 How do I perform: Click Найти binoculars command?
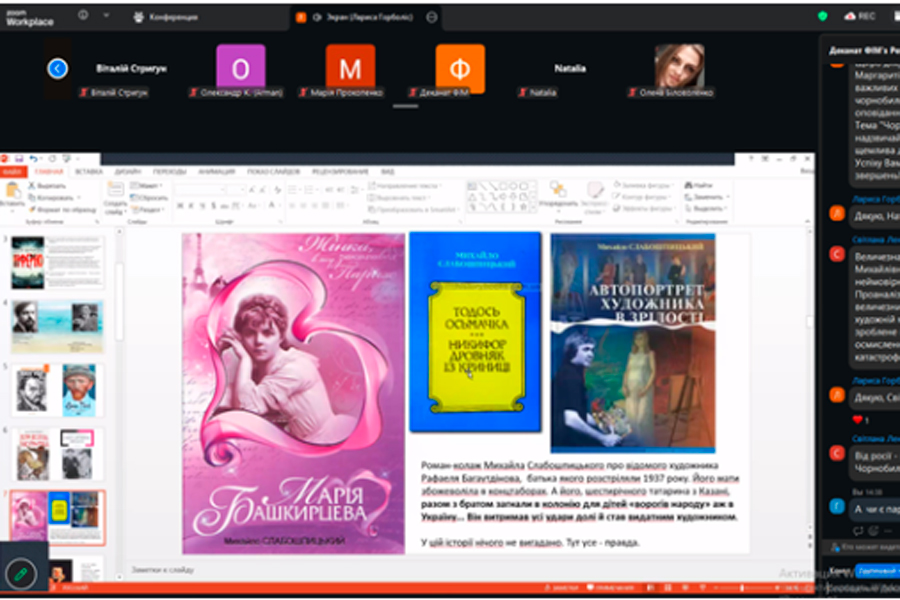(x=699, y=185)
